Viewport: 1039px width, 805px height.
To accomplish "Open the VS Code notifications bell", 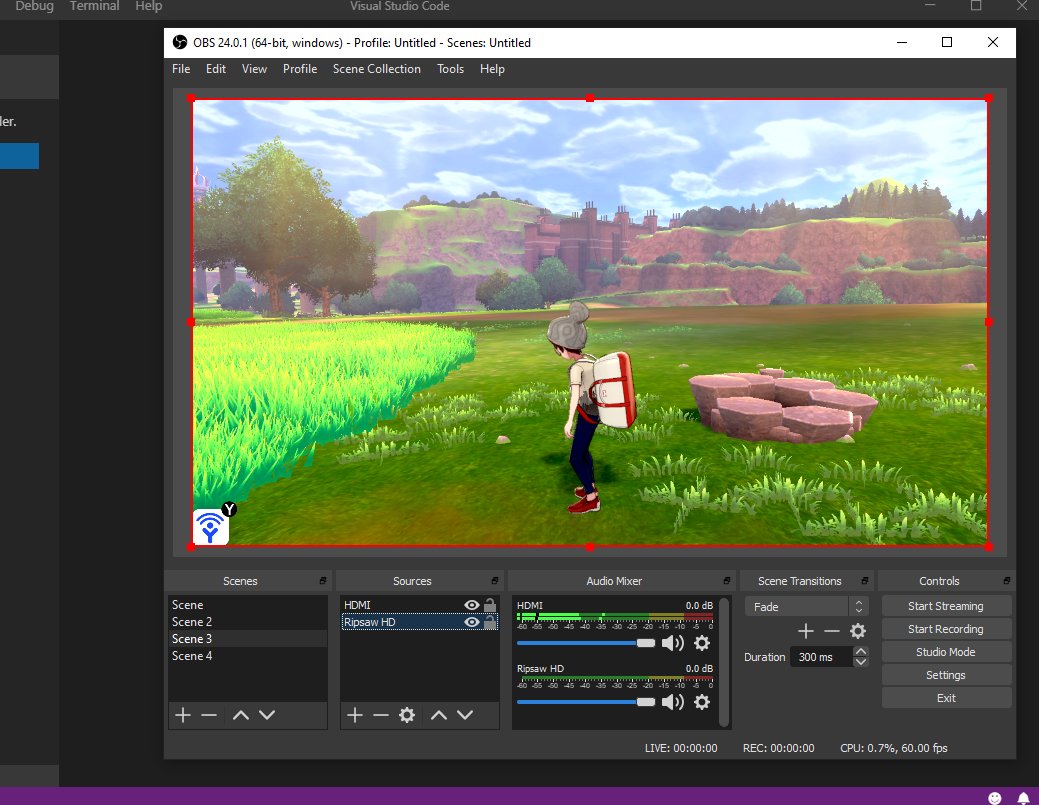I will pyautogui.click(x=1023, y=798).
